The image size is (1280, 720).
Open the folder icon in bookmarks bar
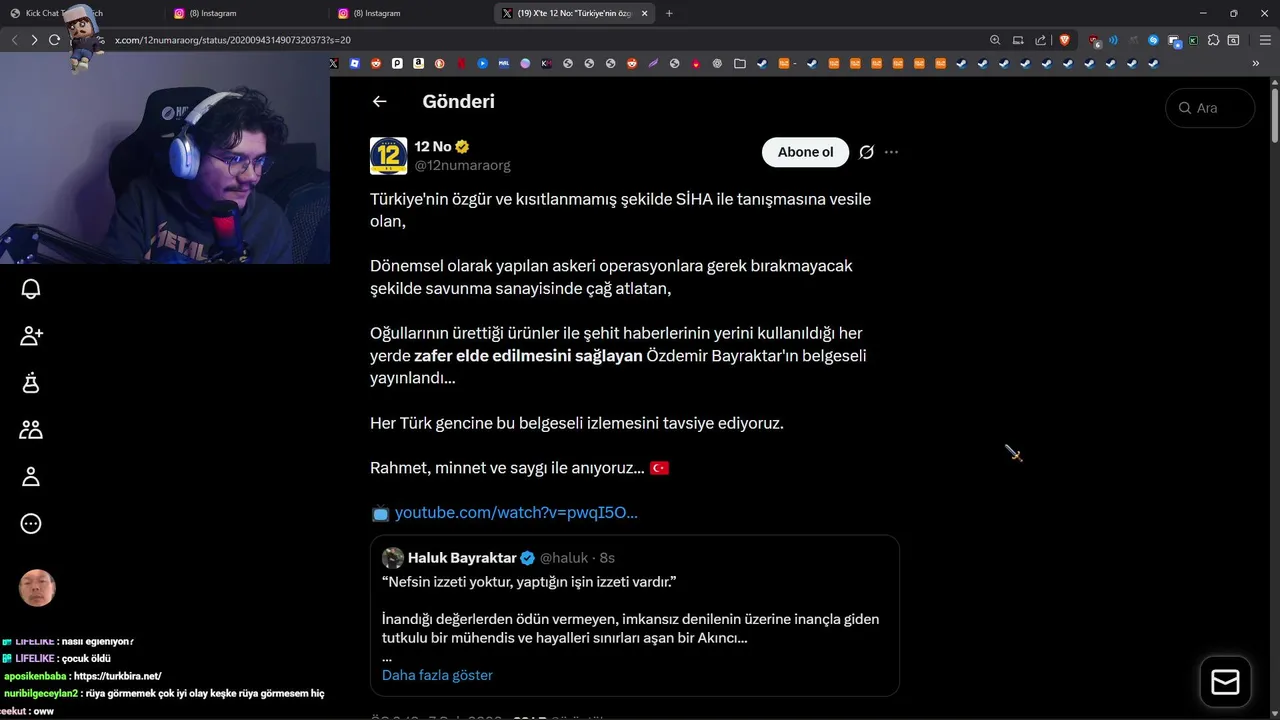740,63
